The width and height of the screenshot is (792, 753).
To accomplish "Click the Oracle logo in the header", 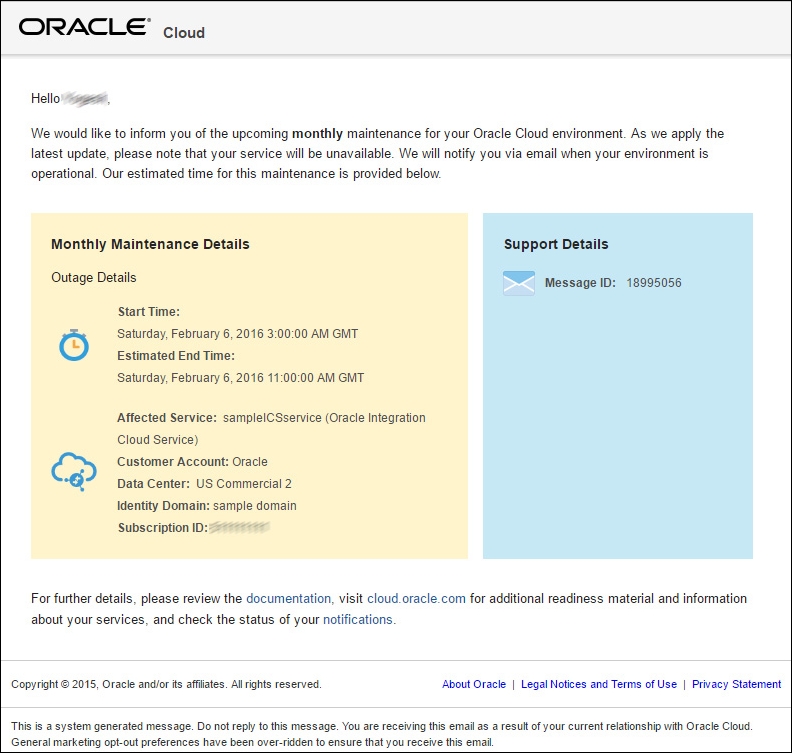I will click(x=84, y=27).
